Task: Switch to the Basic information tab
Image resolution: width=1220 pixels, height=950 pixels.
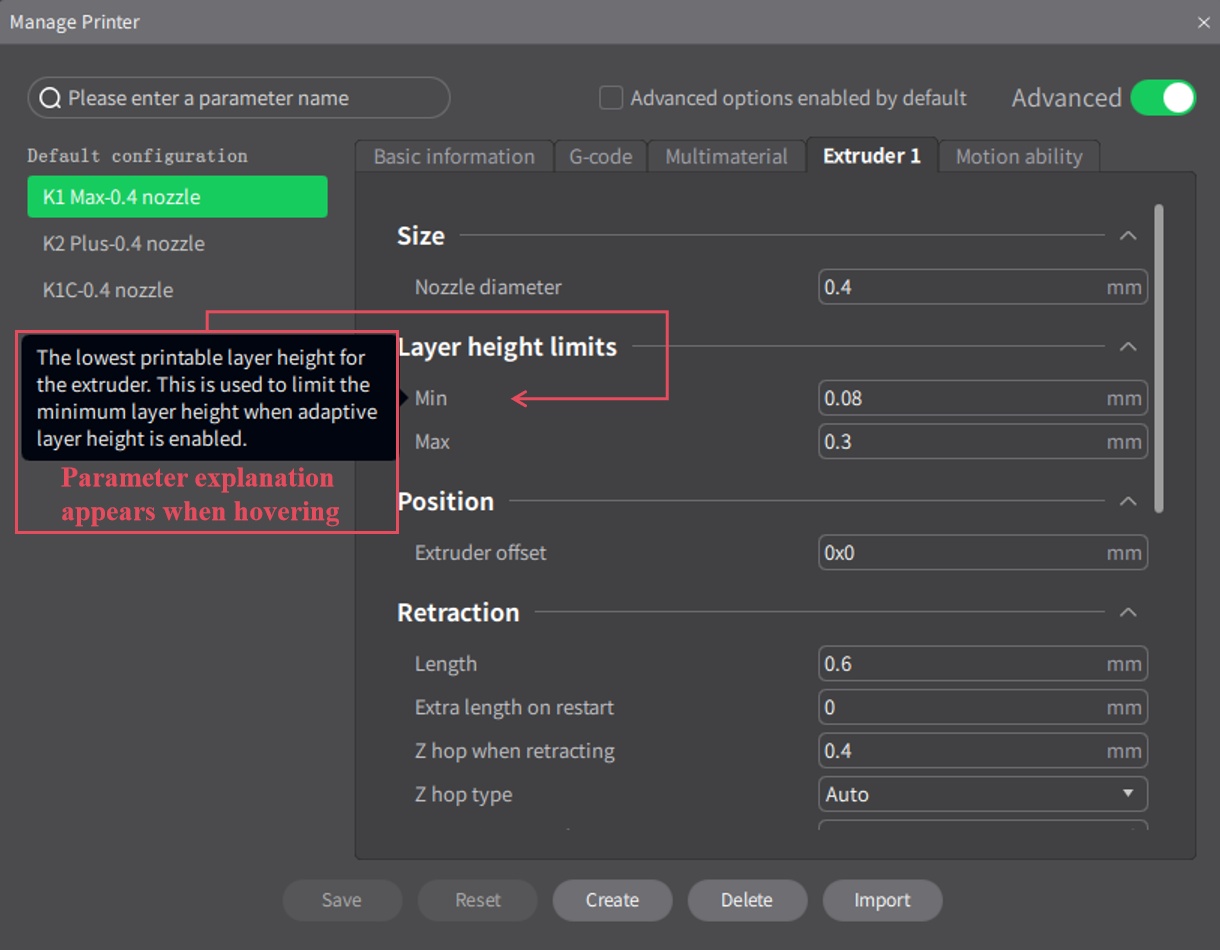Action: [x=454, y=157]
